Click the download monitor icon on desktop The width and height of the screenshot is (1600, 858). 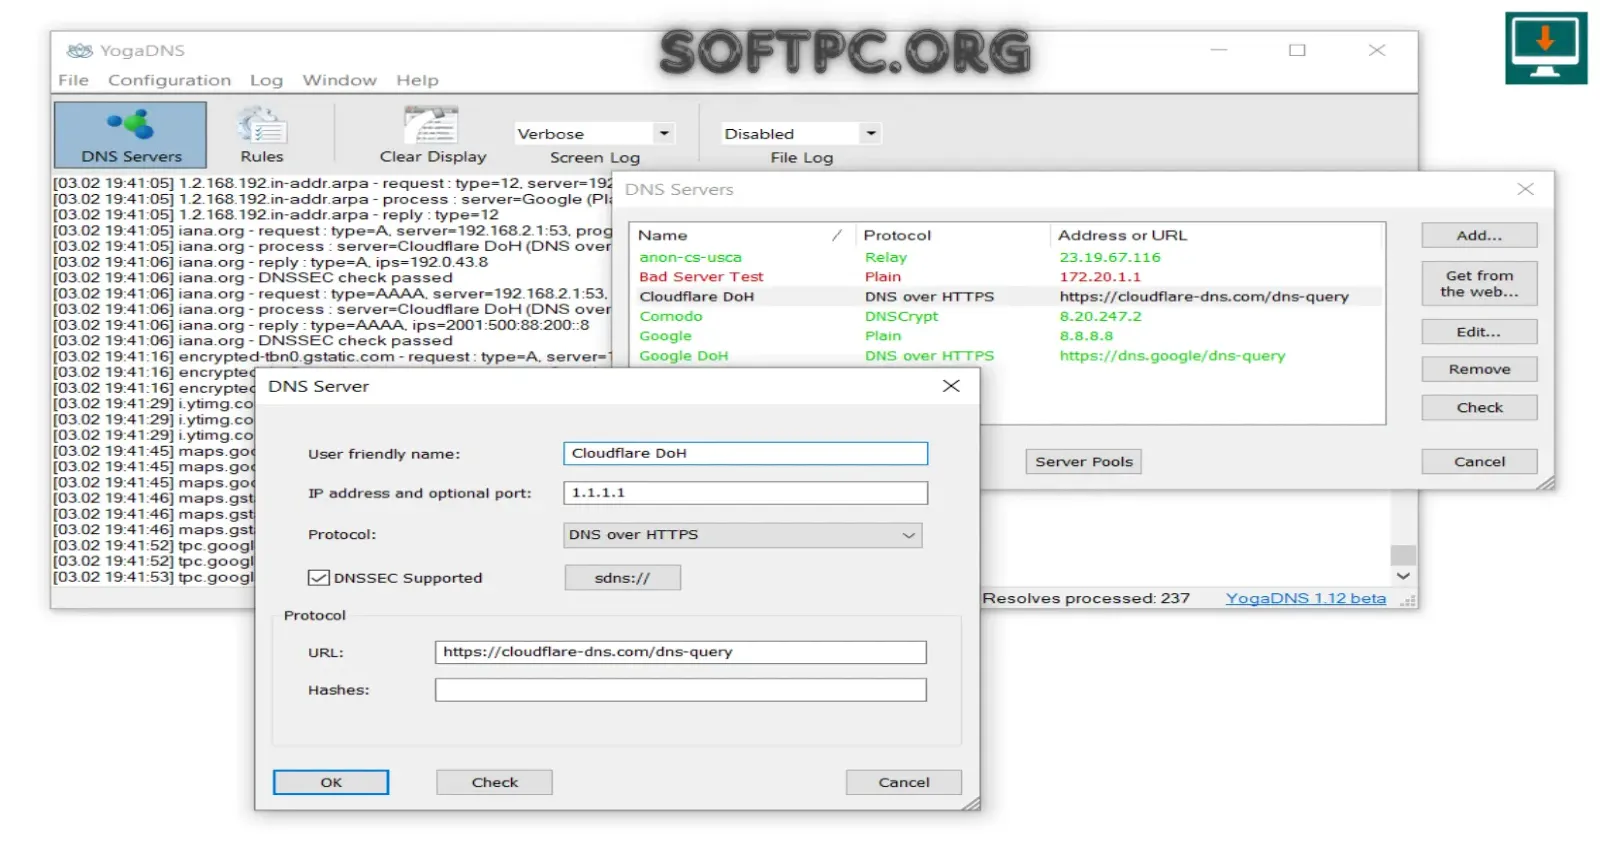(x=1546, y=48)
